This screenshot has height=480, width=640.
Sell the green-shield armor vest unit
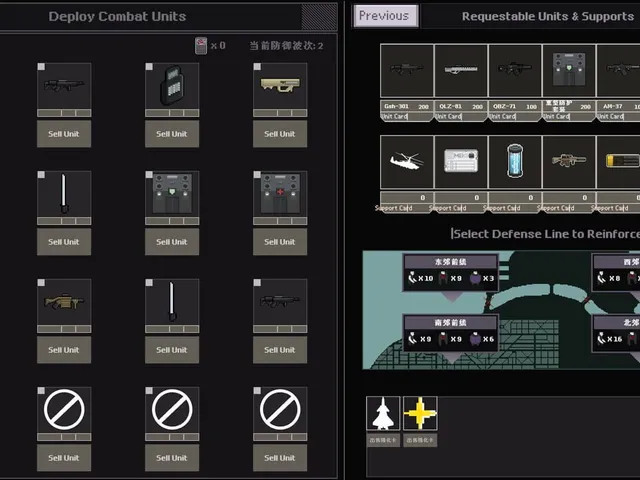(172, 242)
